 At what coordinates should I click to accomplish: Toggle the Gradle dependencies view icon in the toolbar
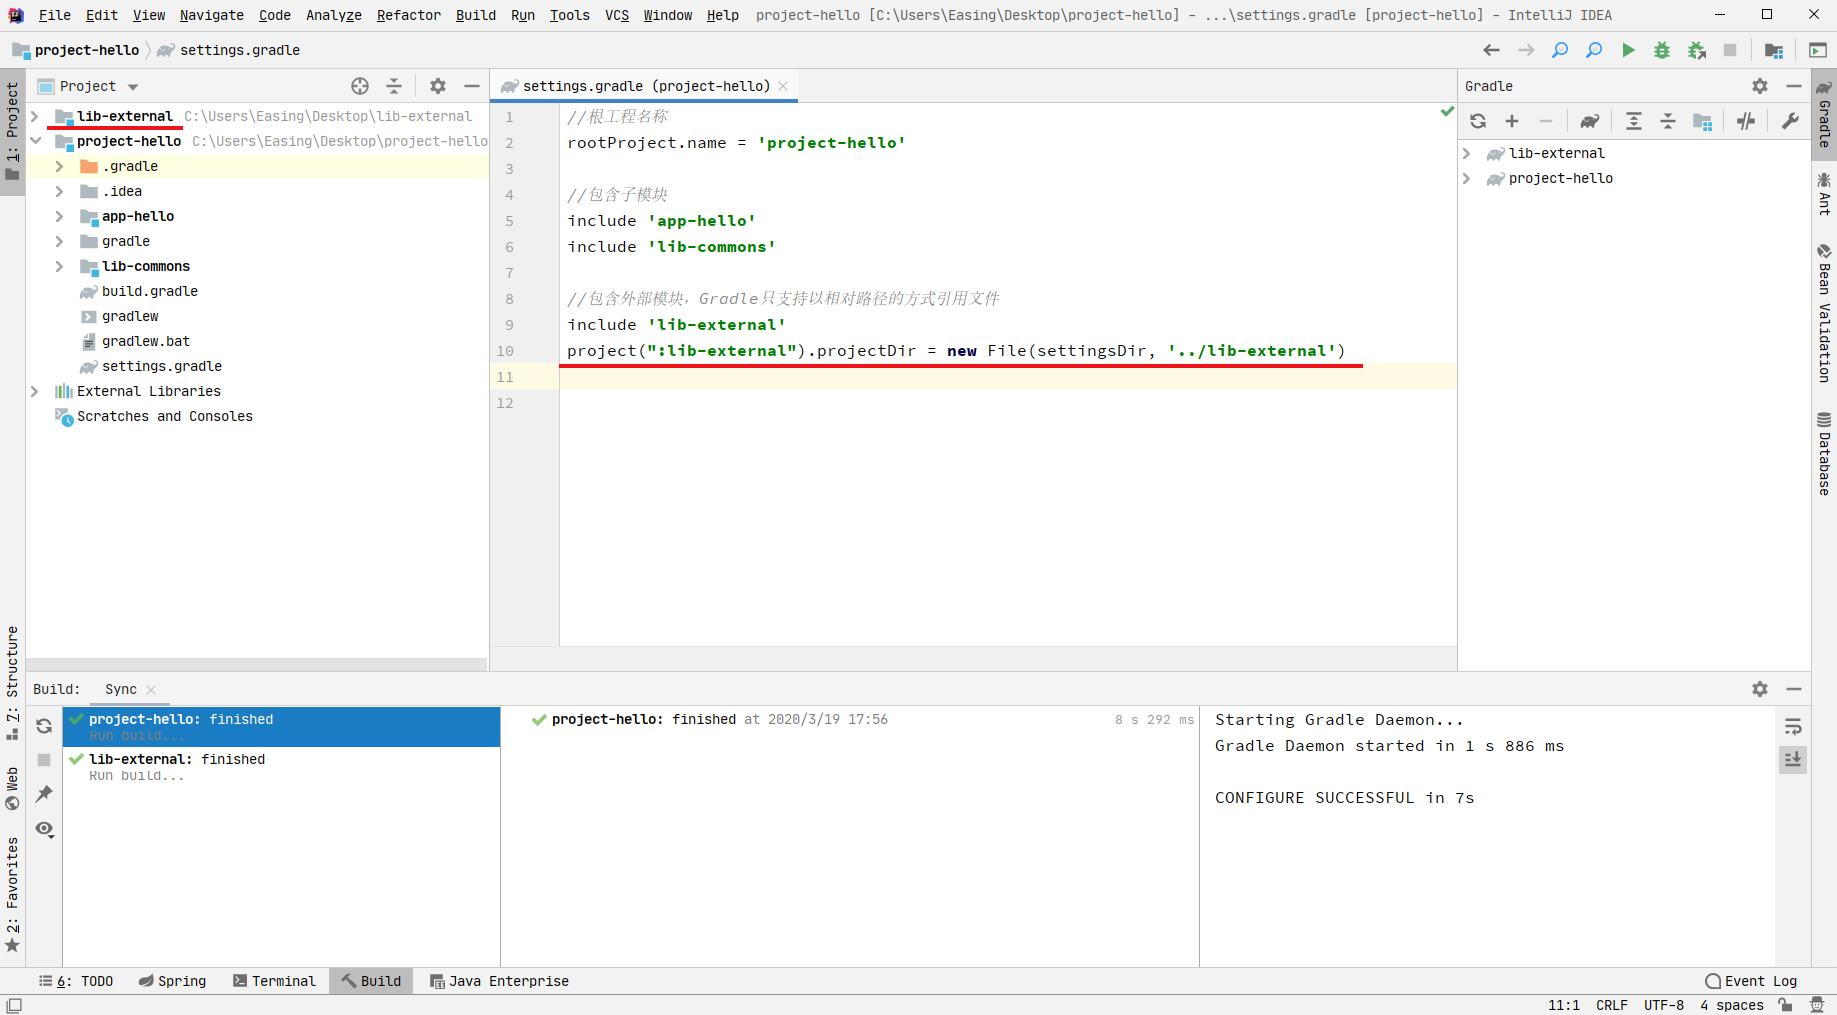[x=1702, y=121]
